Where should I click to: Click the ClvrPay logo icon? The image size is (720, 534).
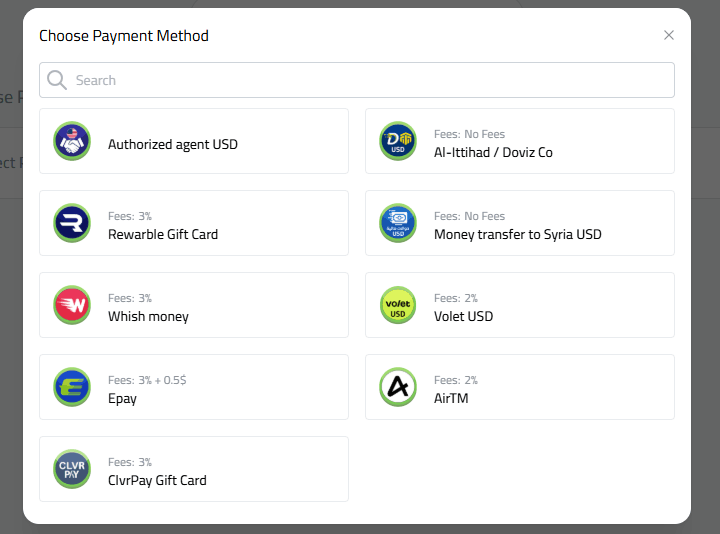(x=72, y=469)
